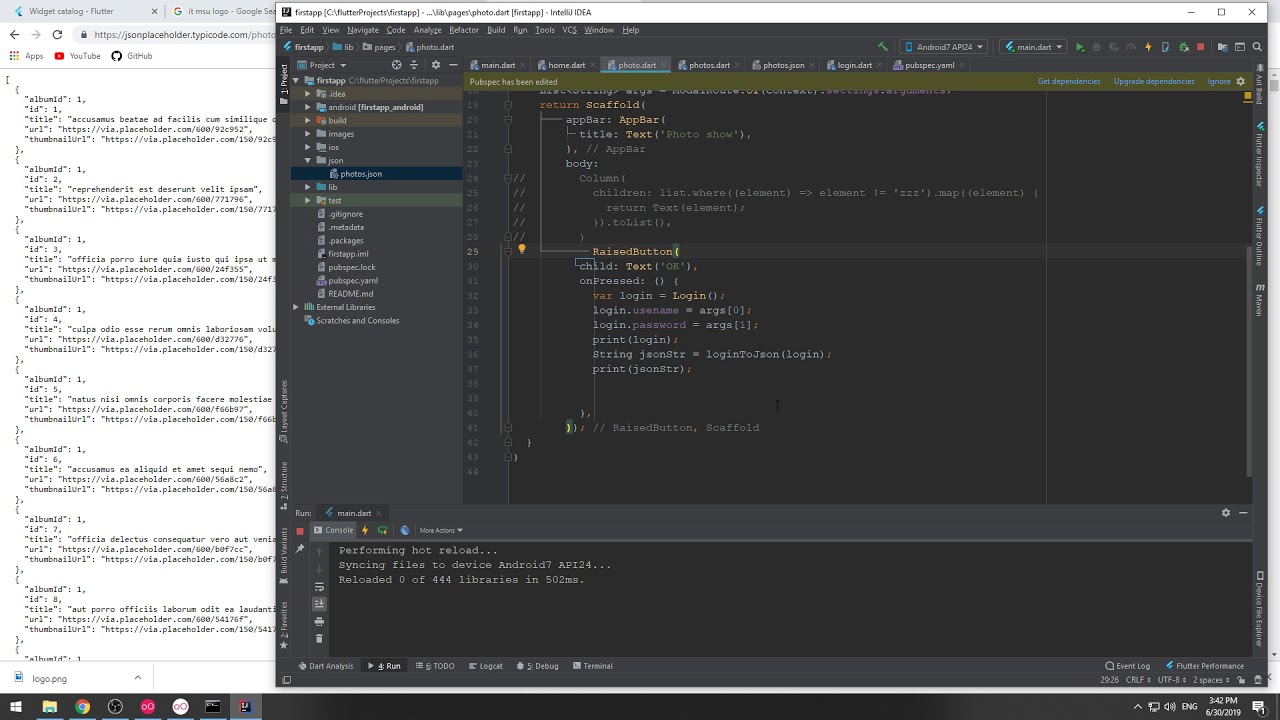The image size is (1280, 720).
Task: Open the Android7 API24 device dropdown
Action: tap(944, 47)
